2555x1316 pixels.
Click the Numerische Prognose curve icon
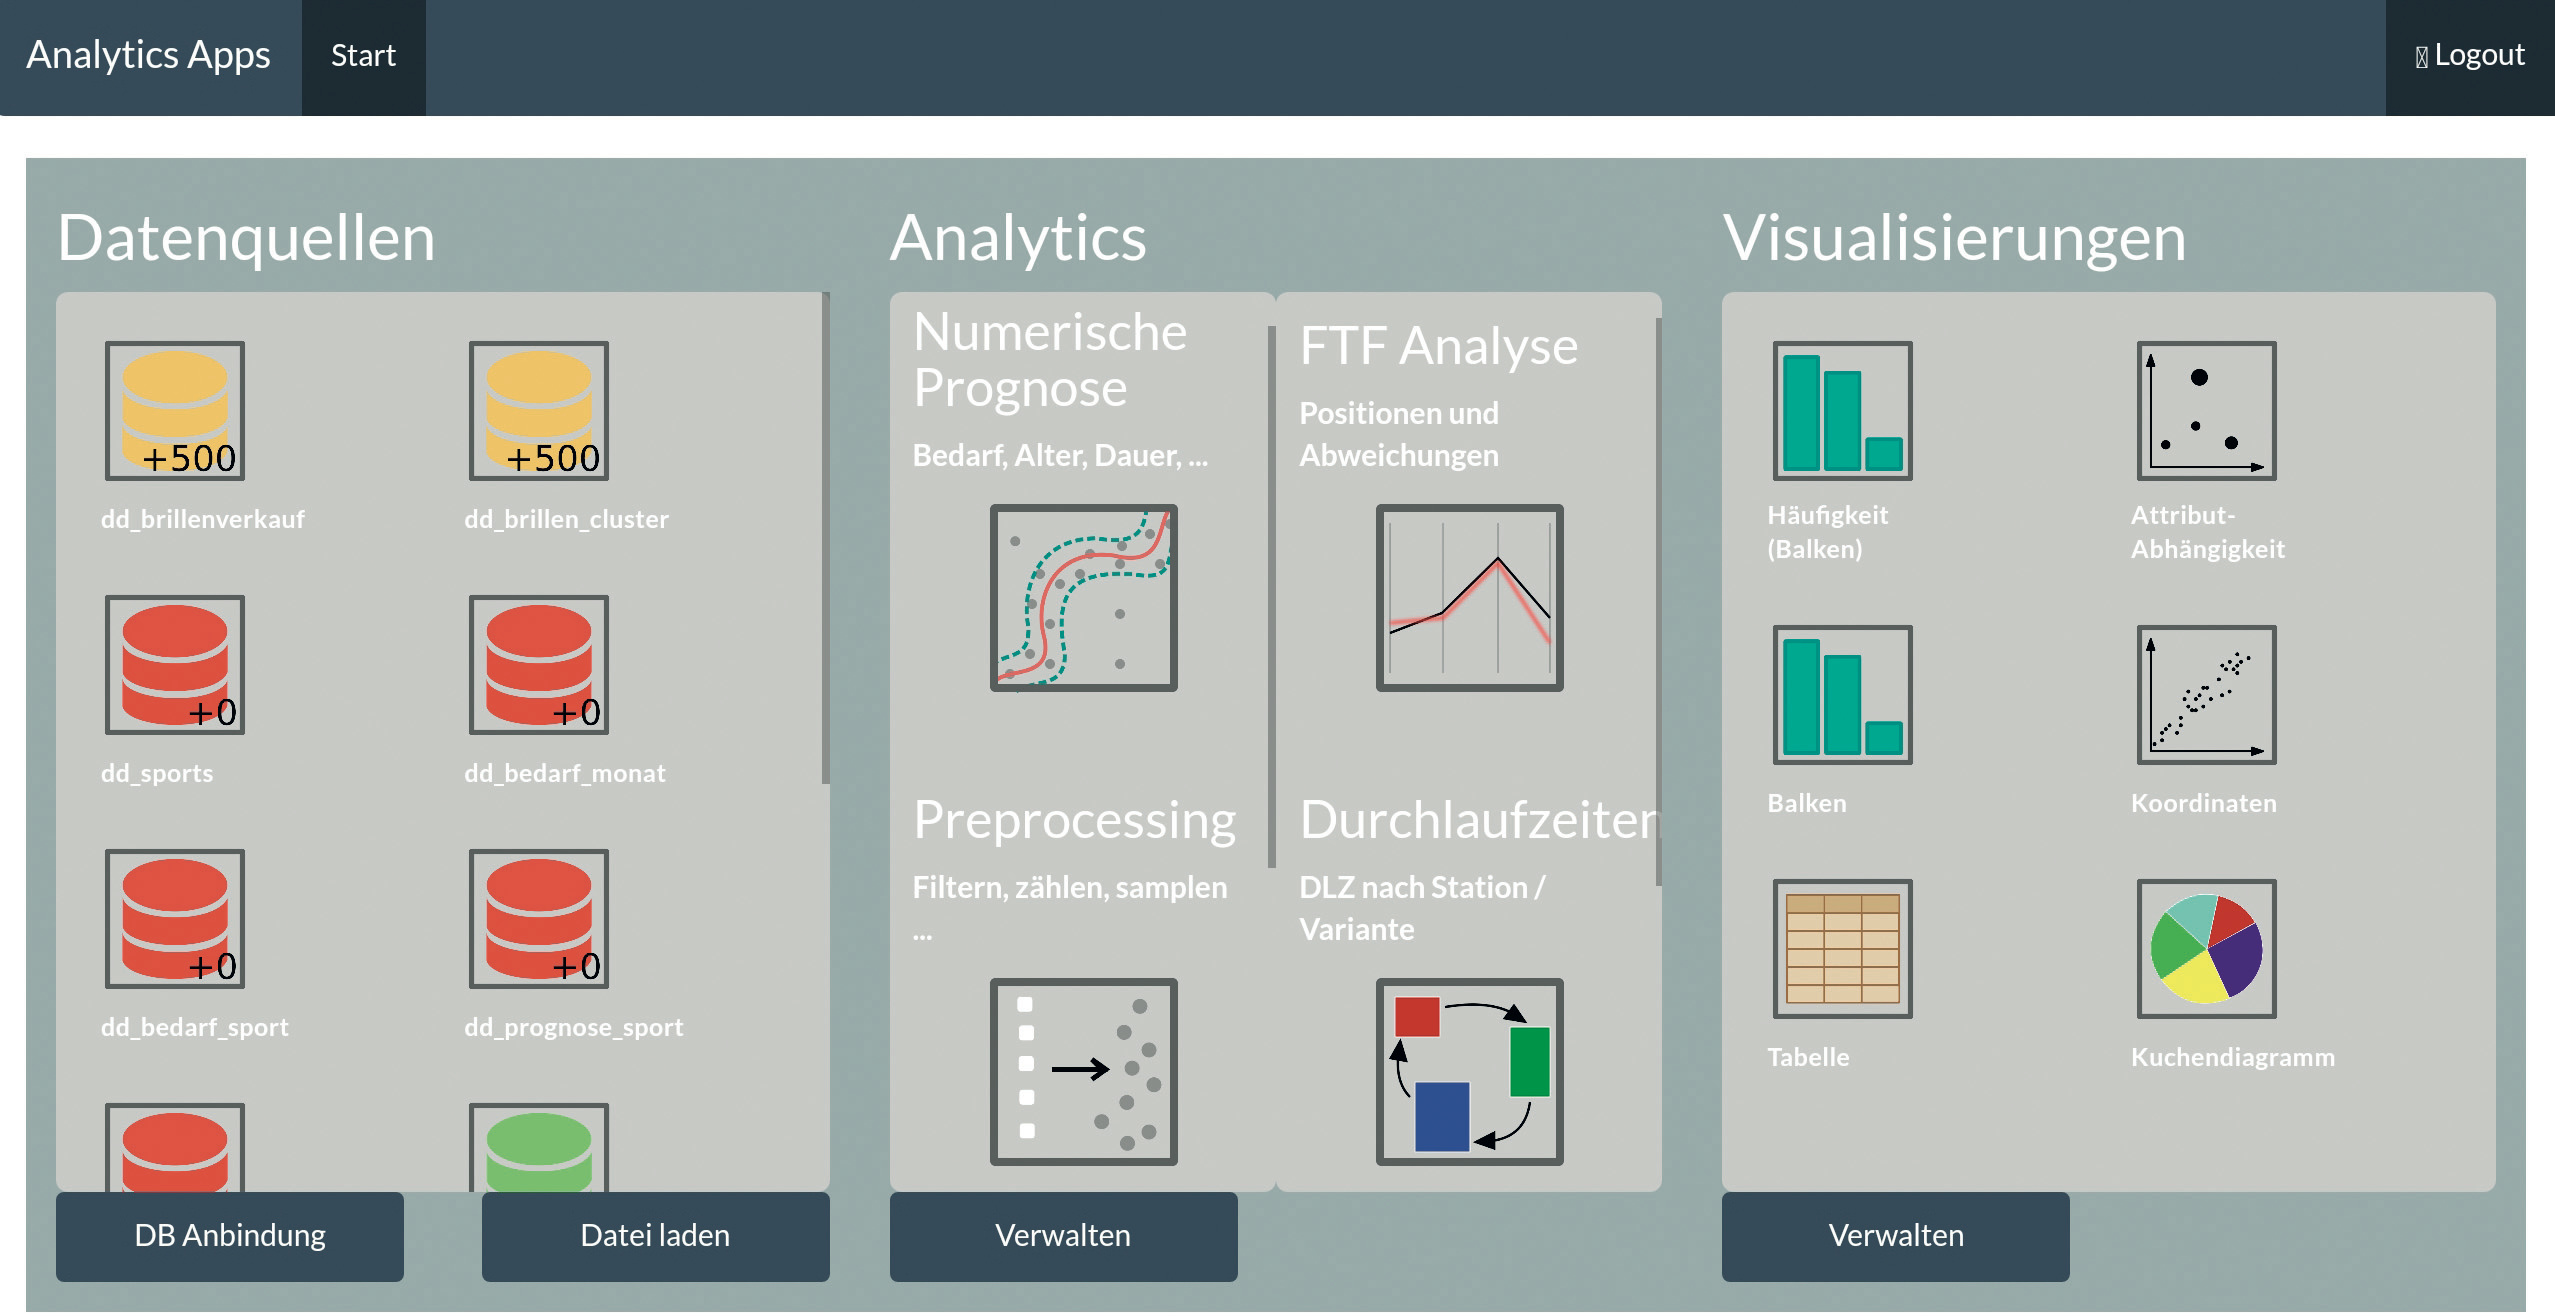pos(1083,597)
